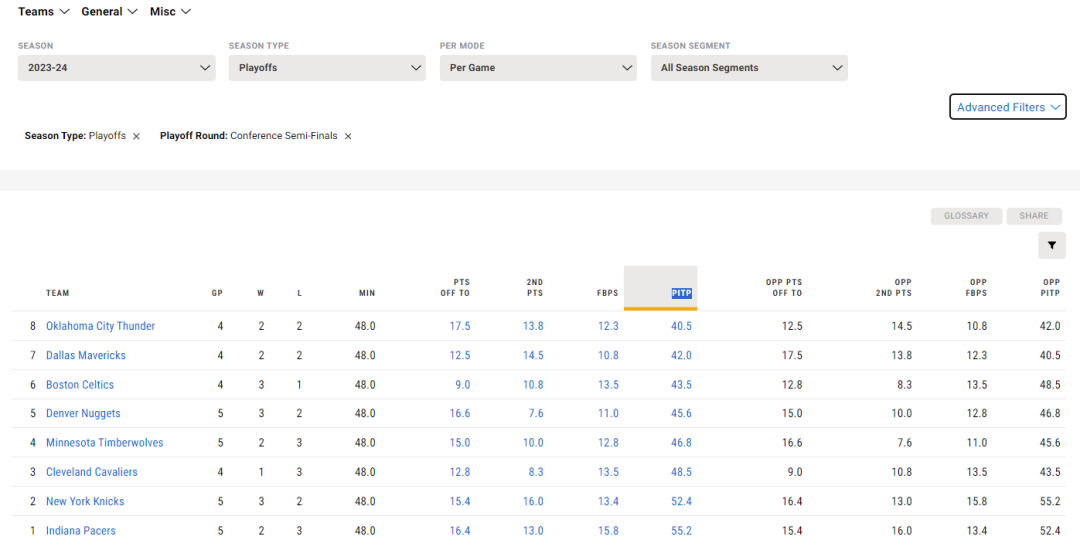
Task: Select Pacers' OPP PITP value 52.4
Action: point(1050,531)
